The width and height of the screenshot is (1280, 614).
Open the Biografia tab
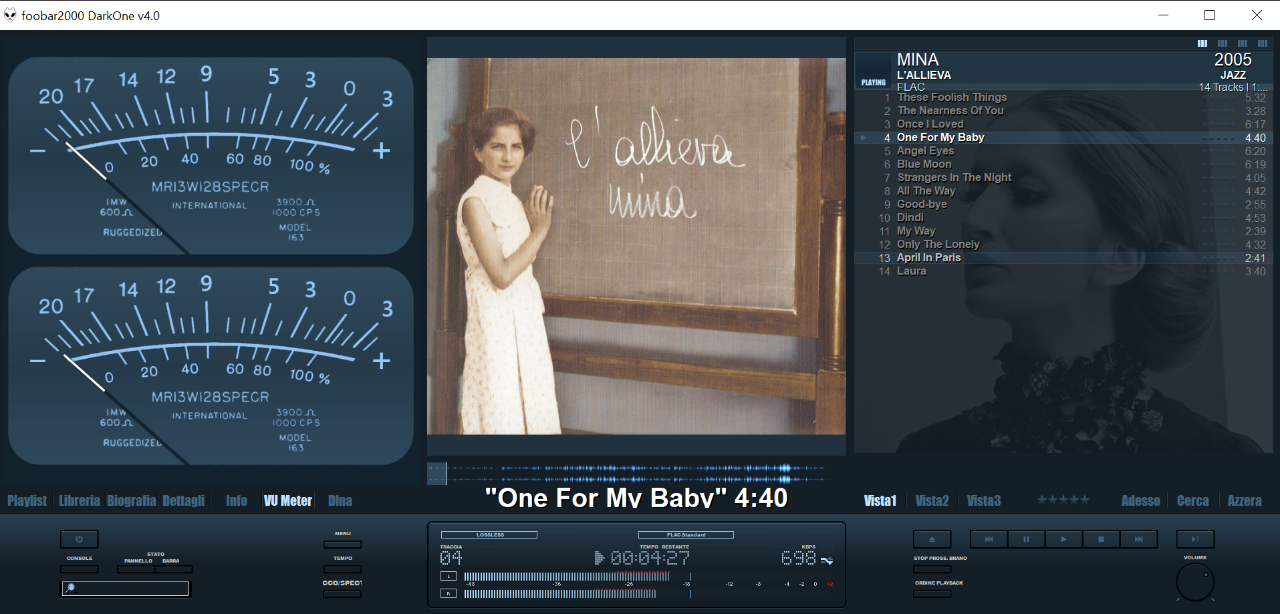pyautogui.click(x=131, y=501)
